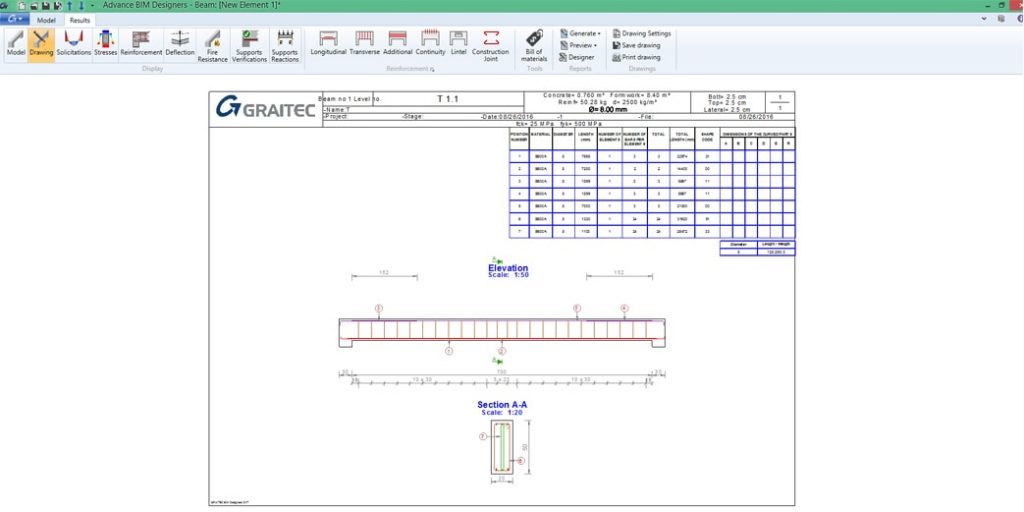Open Construction Joint reinforcement
The height and width of the screenshot is (512, 1024).
pos(490,46)
